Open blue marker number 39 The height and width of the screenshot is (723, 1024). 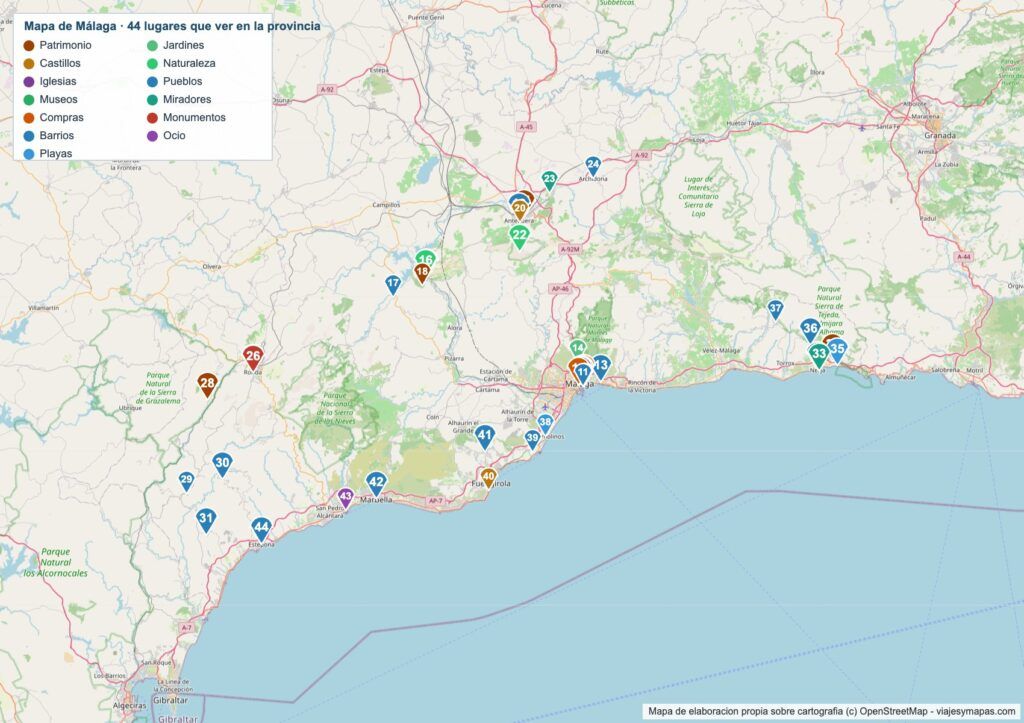pyautogui.click(x=532, y=440)
